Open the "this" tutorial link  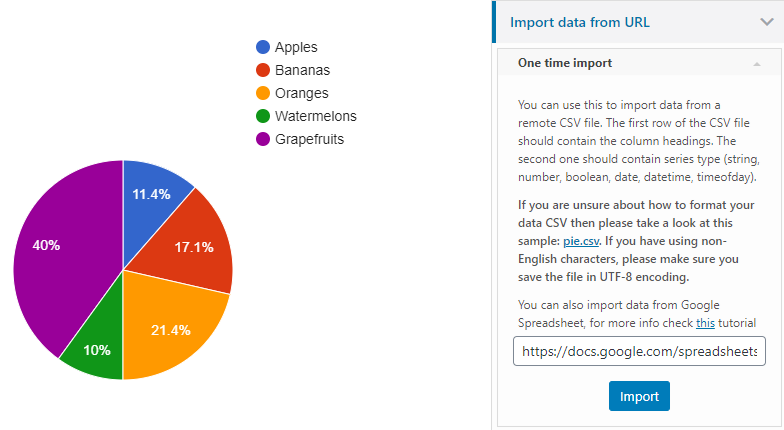point(706,322)
